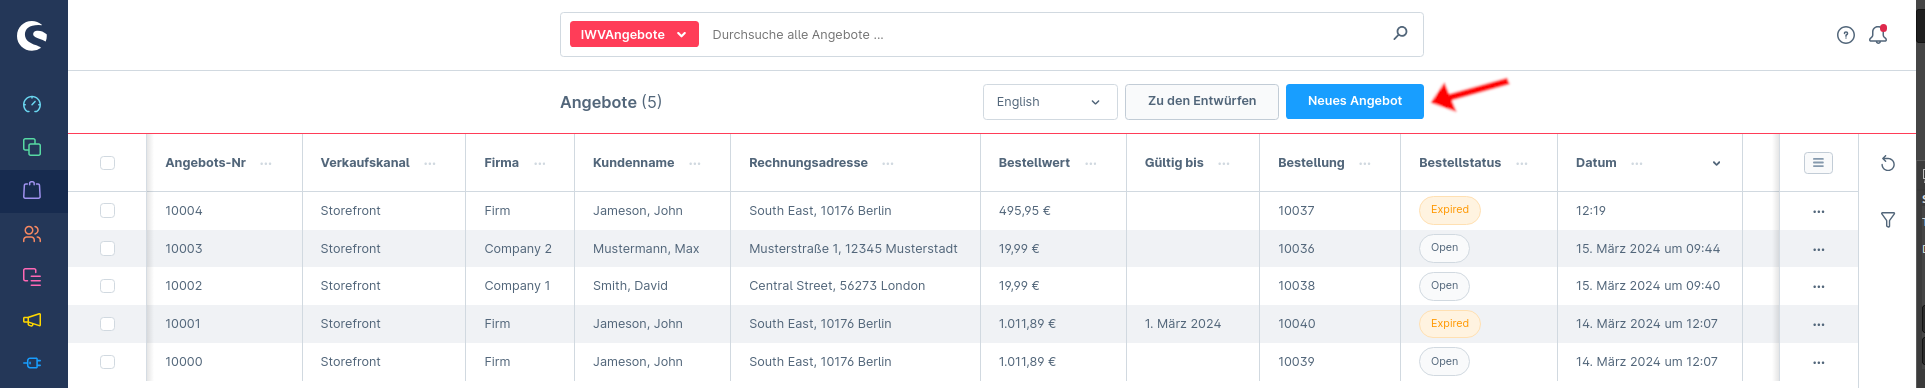Screen dimensions: 1925x388
Task: Click address Central Street, 56273 London
Action: pyautogui.click(x=837, y=286)
